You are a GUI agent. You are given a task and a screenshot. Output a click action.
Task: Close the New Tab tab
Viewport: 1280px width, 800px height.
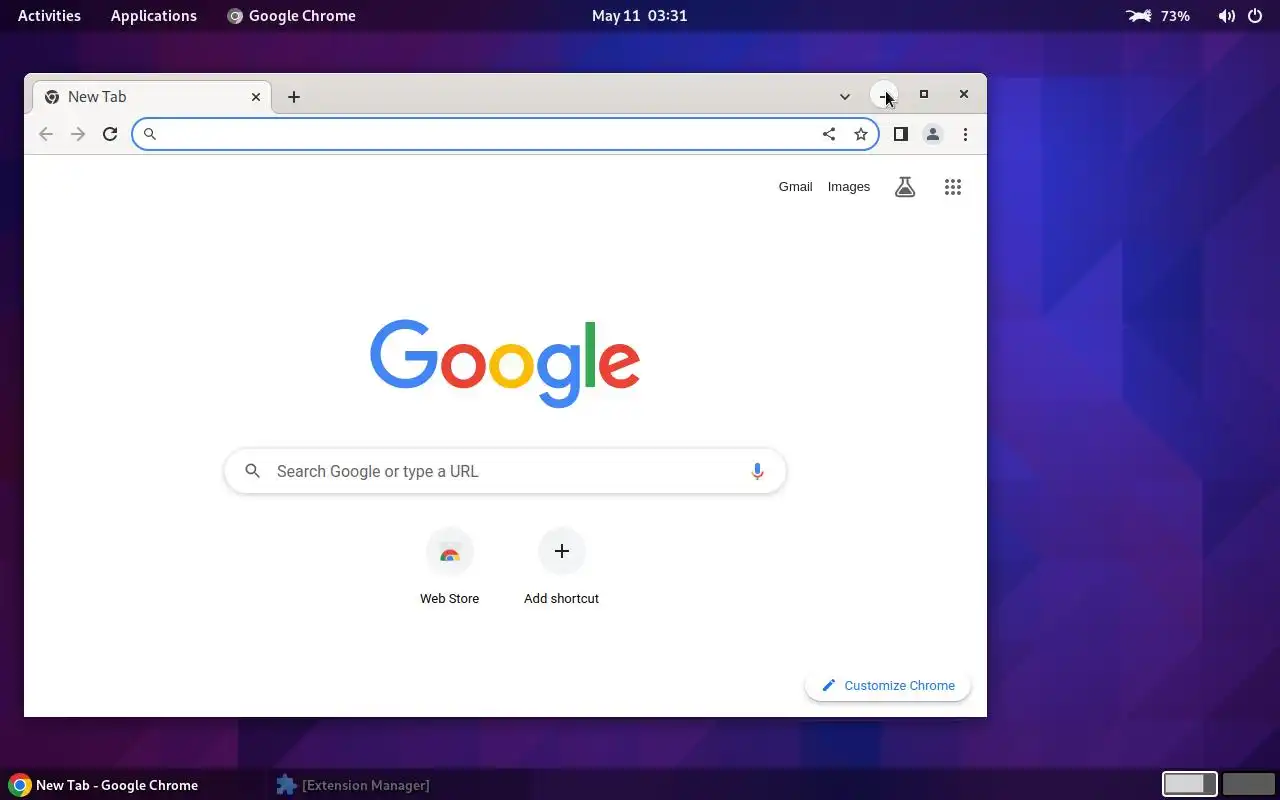[x=256, y=97]
